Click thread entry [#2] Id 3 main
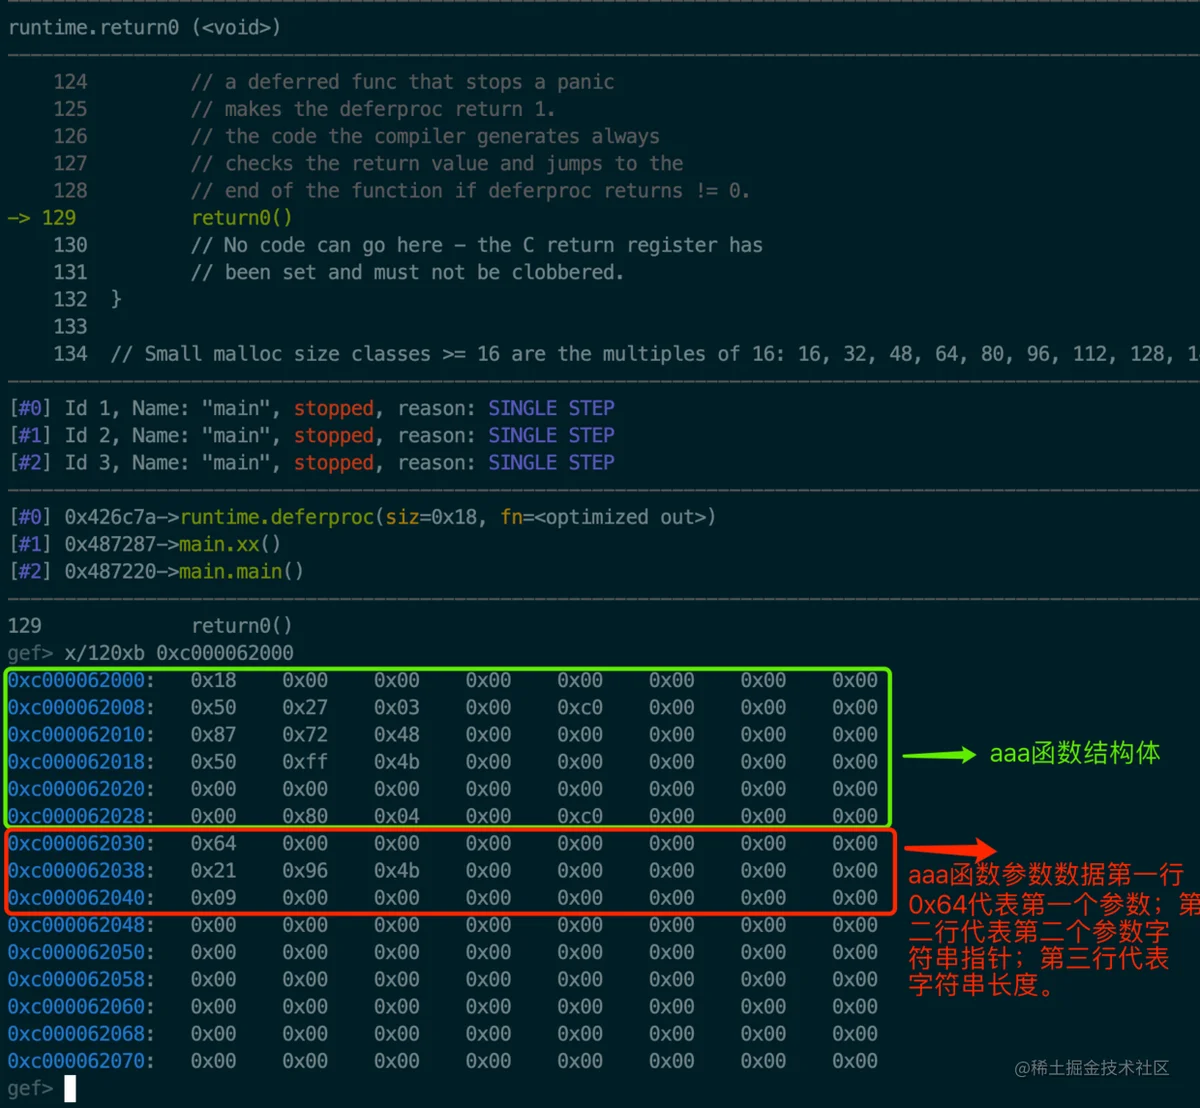 click(x=311, y=462)
